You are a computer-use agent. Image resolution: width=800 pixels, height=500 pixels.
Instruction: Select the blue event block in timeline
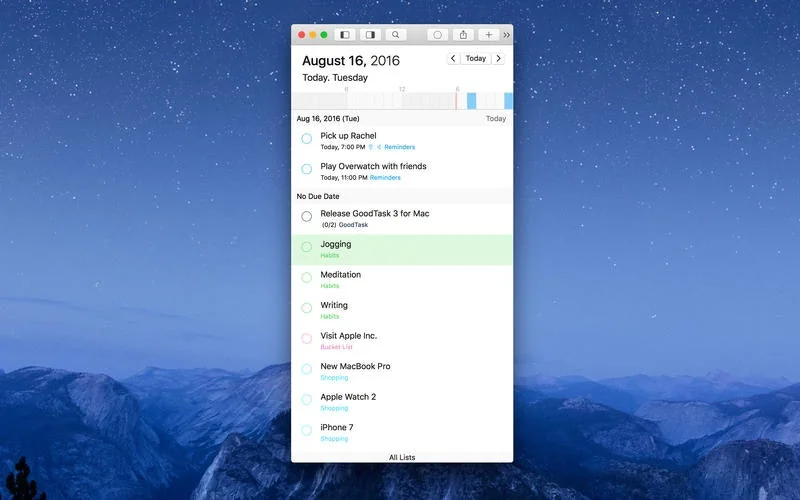471,101
